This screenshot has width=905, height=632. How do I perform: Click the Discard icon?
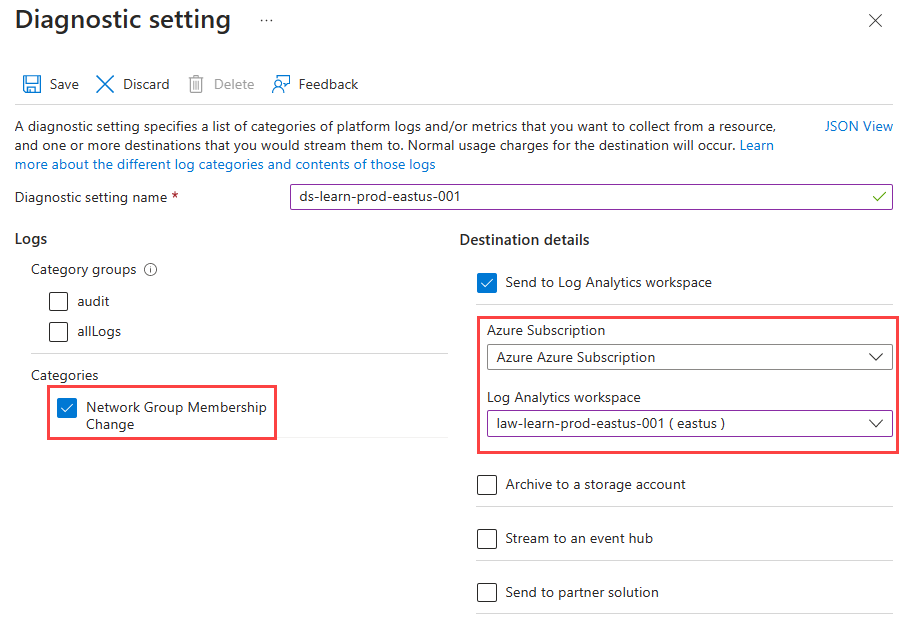tap(105, 84)
